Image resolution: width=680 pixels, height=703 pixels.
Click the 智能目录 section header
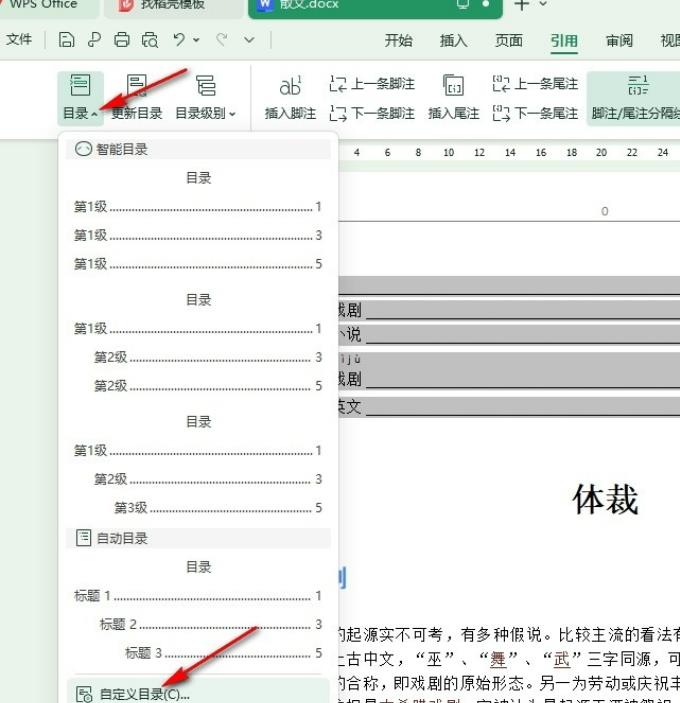coord(198,149)
